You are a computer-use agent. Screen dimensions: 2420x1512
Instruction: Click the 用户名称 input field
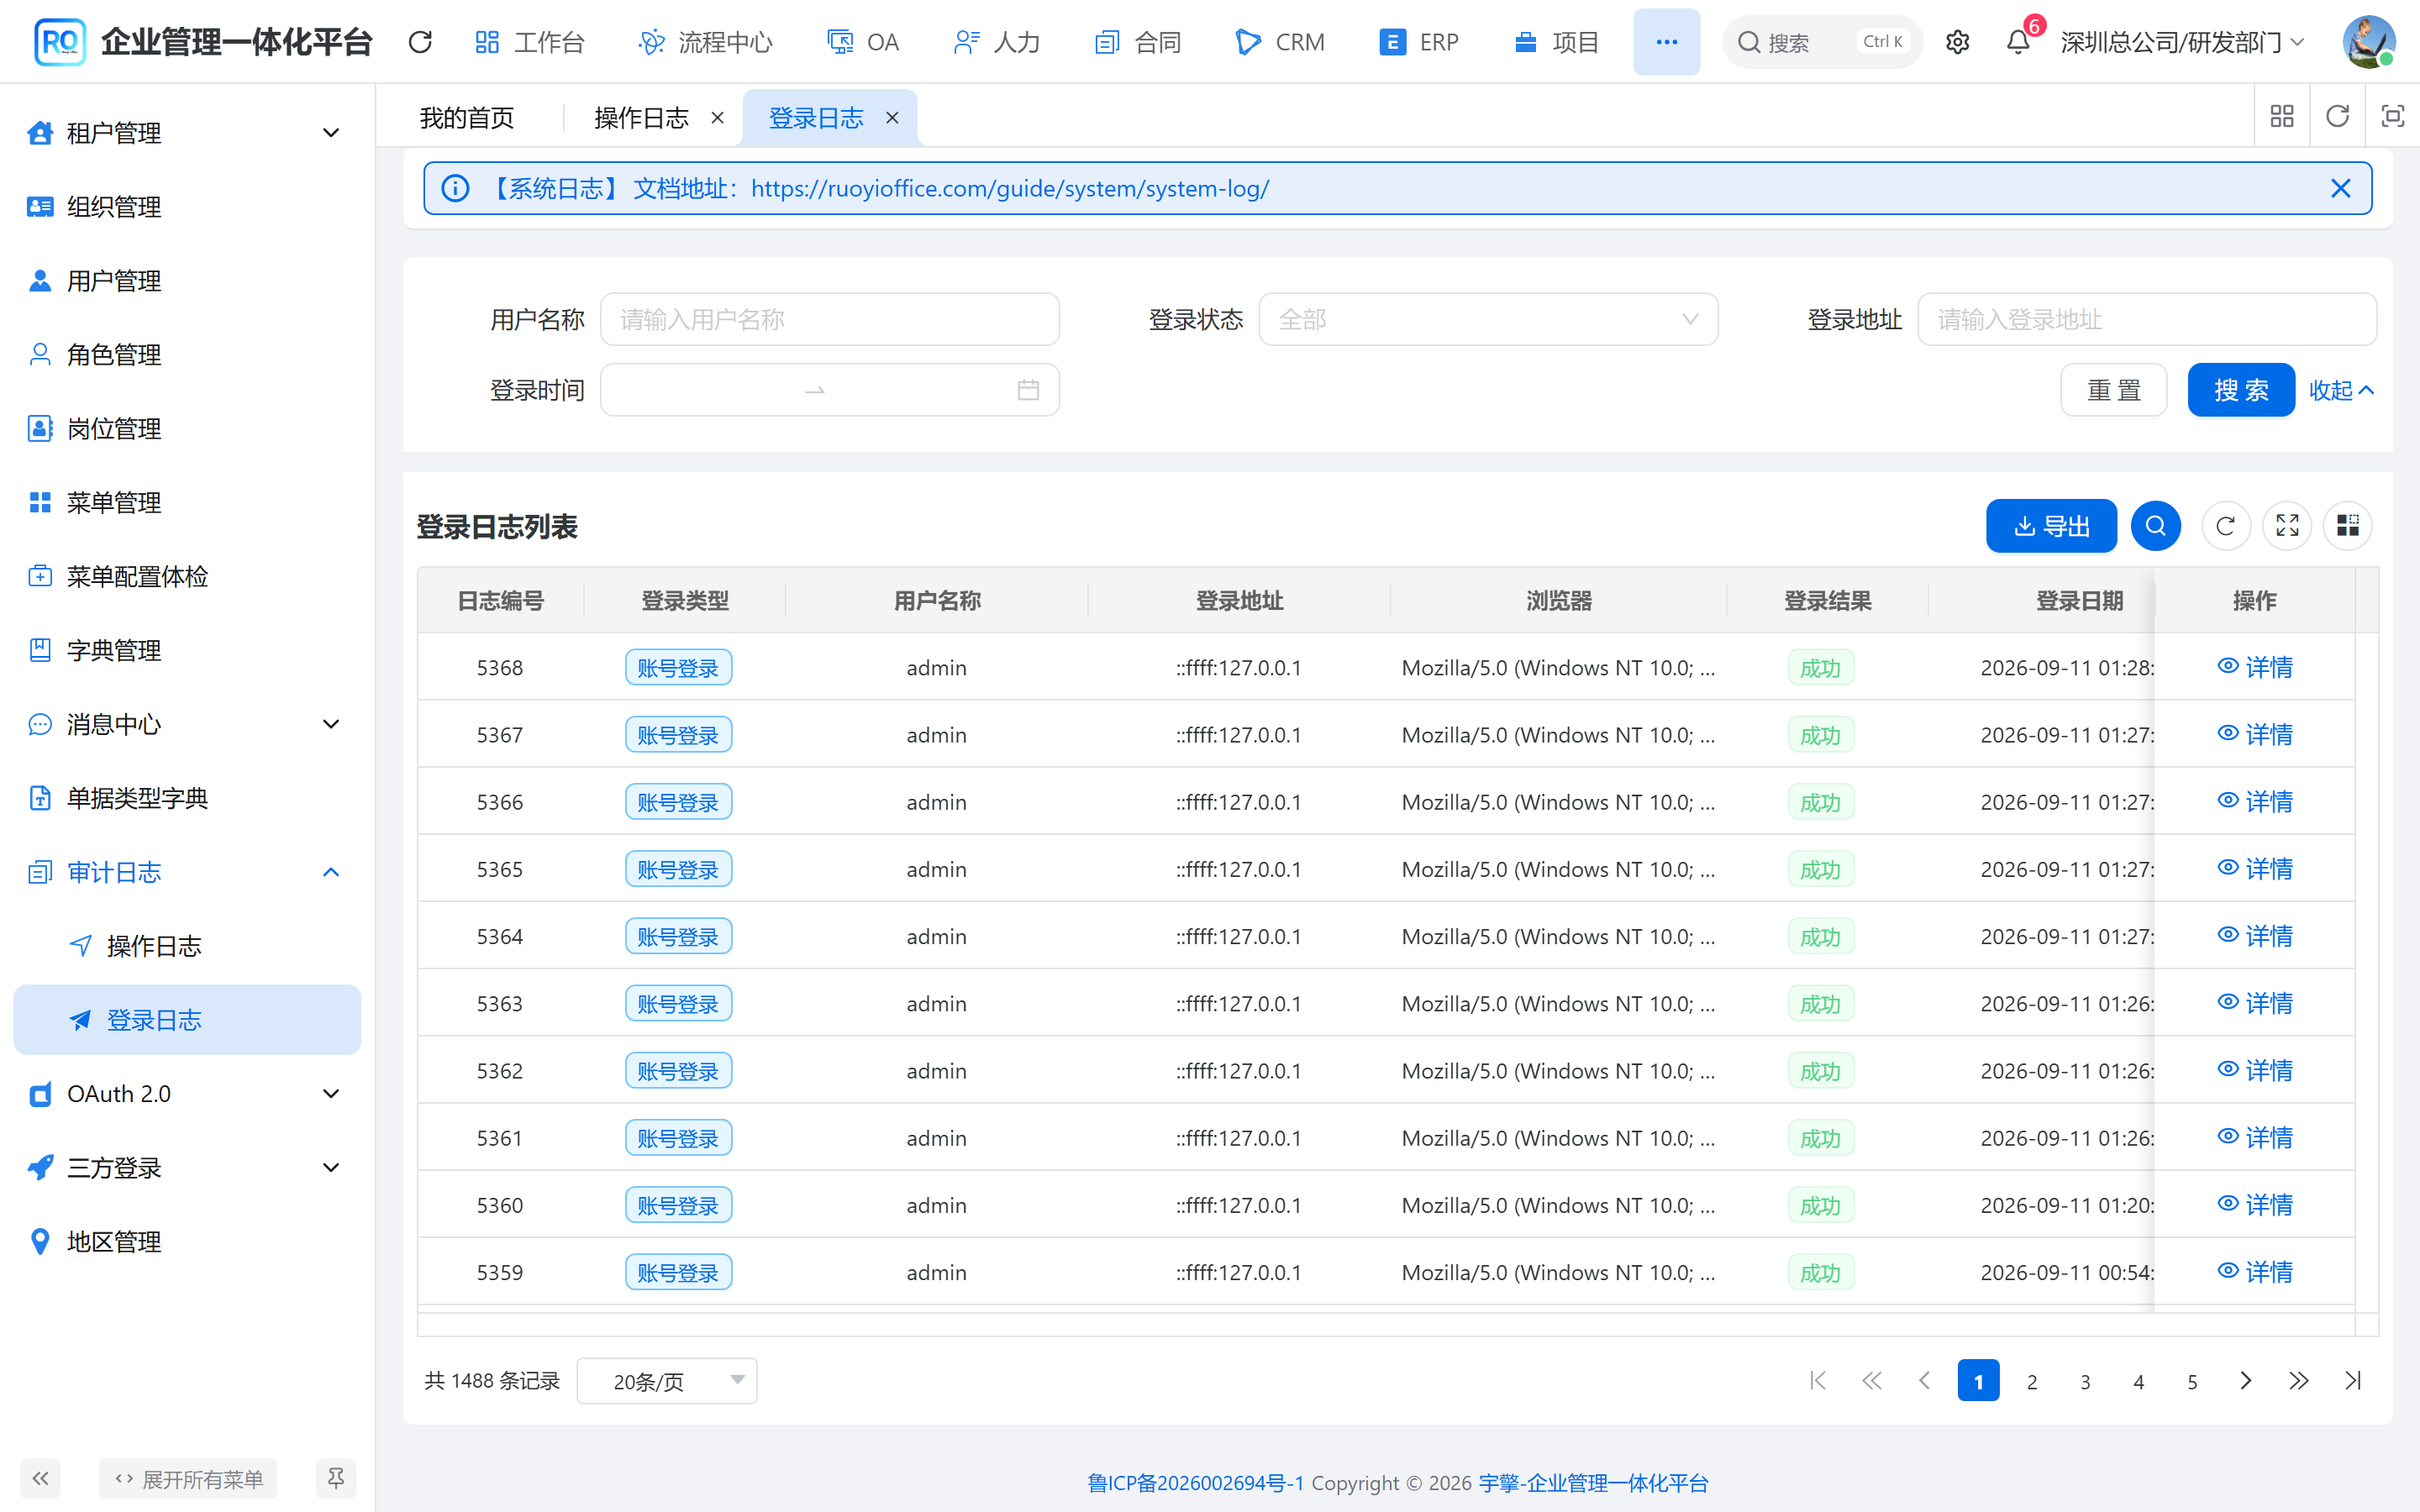pos(829,320)
